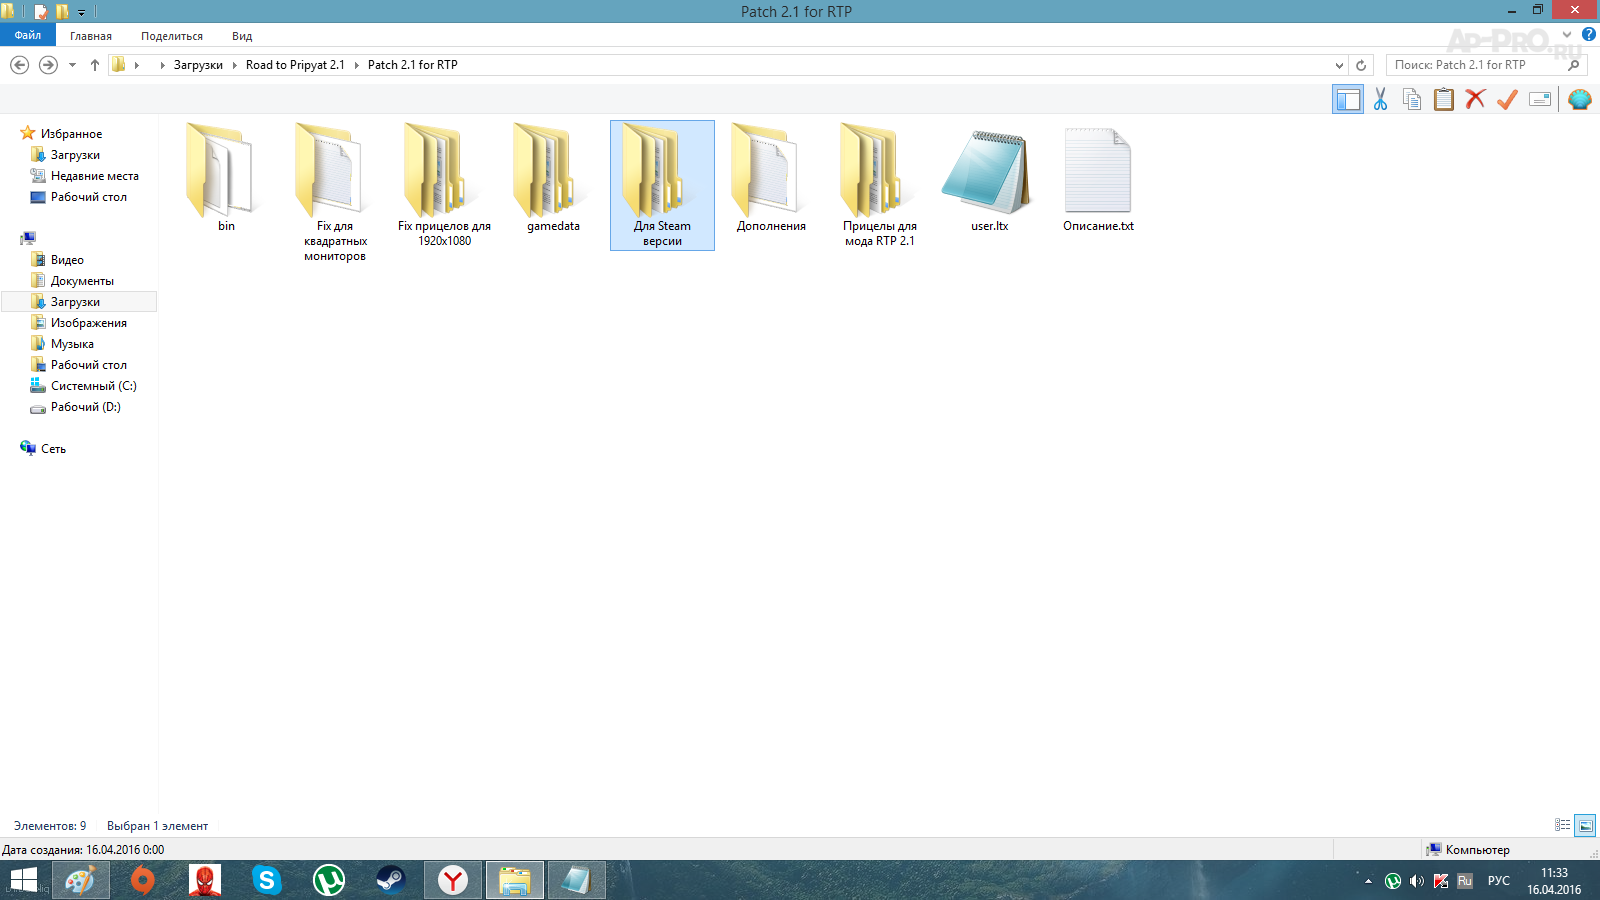The height and width of the screenshot is (900, 1600).
Task: Show hidden tray icons arrow
Action: (x=1368, y=881)
